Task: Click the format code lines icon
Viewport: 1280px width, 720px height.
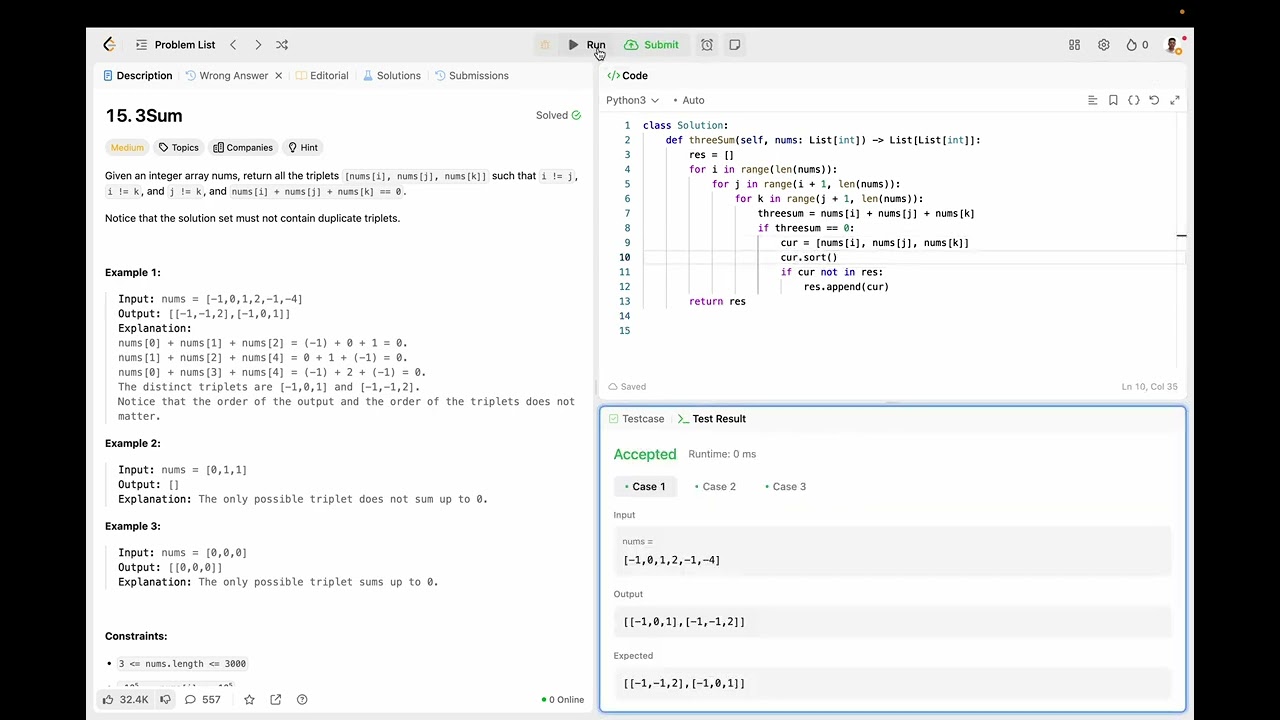Action: pos(1092,100)
